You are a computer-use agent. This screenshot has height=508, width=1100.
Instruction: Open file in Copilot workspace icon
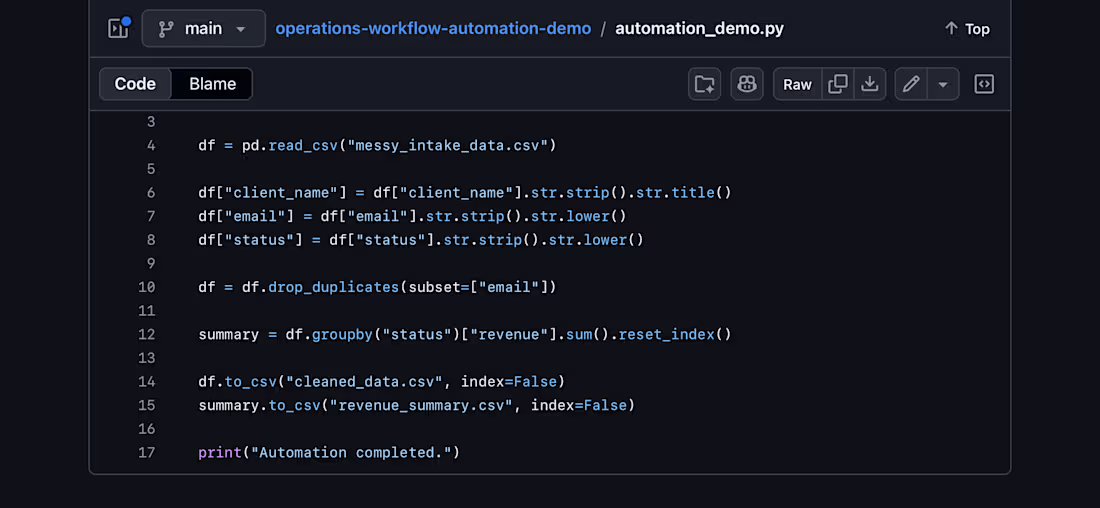click(x=704, y=84)
